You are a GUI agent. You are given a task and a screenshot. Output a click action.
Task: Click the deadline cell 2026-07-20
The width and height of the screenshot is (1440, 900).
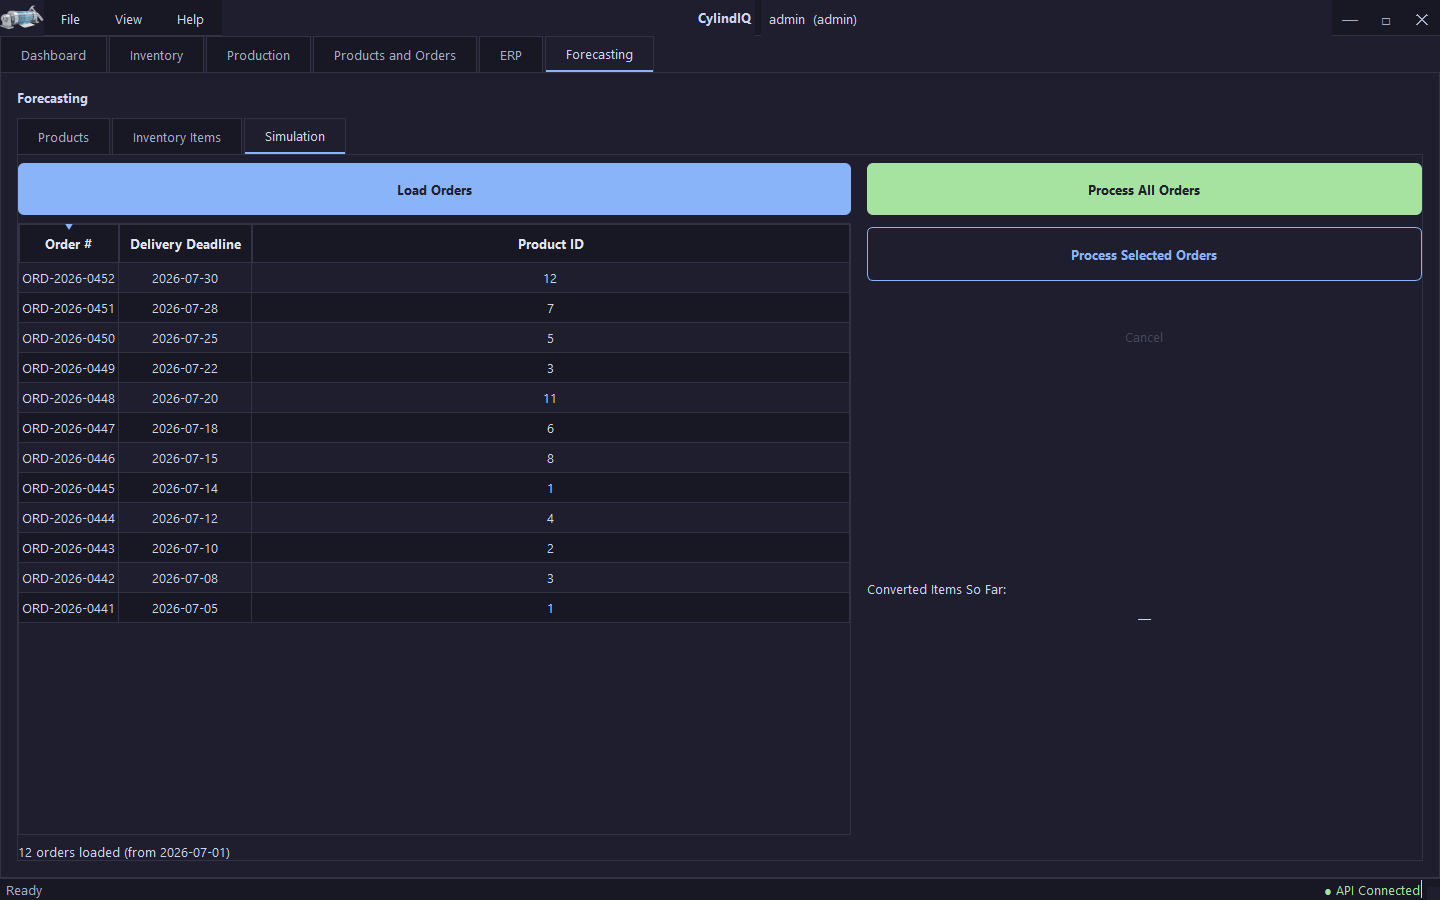tap(185, 398)
